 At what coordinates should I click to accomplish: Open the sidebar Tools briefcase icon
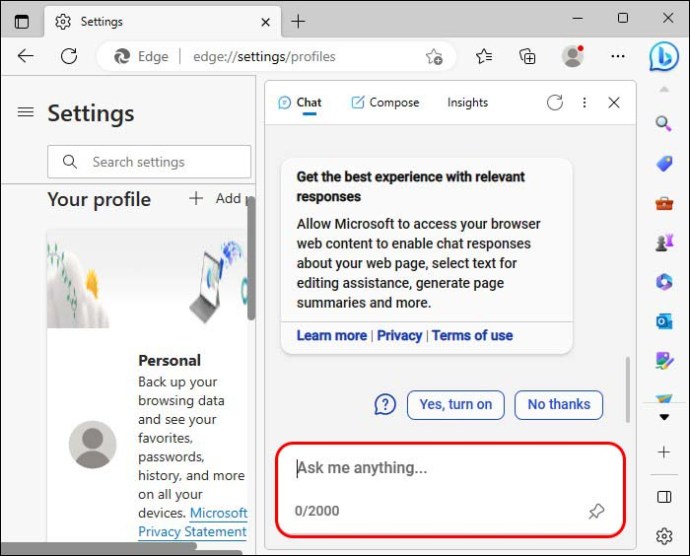tap(664, 204)
